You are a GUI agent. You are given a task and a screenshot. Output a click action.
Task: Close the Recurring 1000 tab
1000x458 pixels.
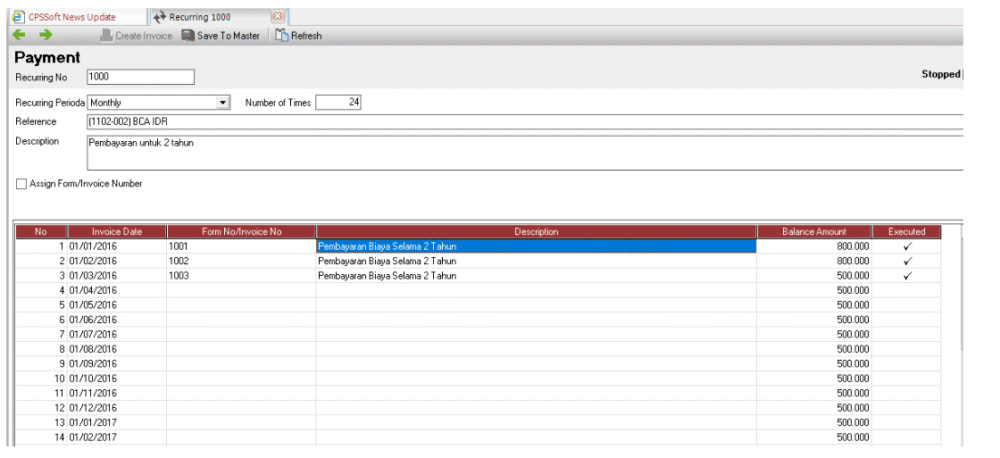(278, 17)
